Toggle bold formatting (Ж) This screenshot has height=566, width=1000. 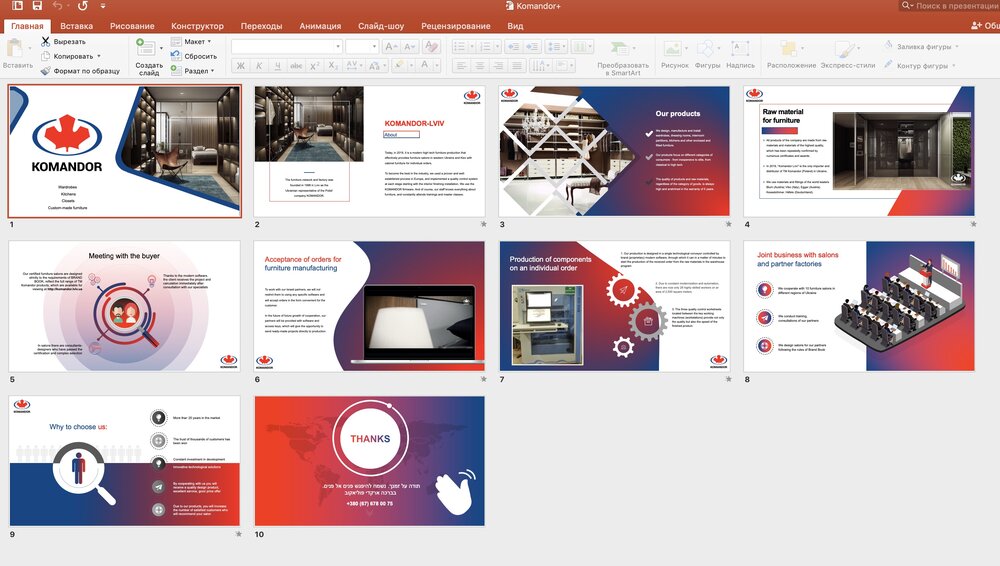click(241, 66)
